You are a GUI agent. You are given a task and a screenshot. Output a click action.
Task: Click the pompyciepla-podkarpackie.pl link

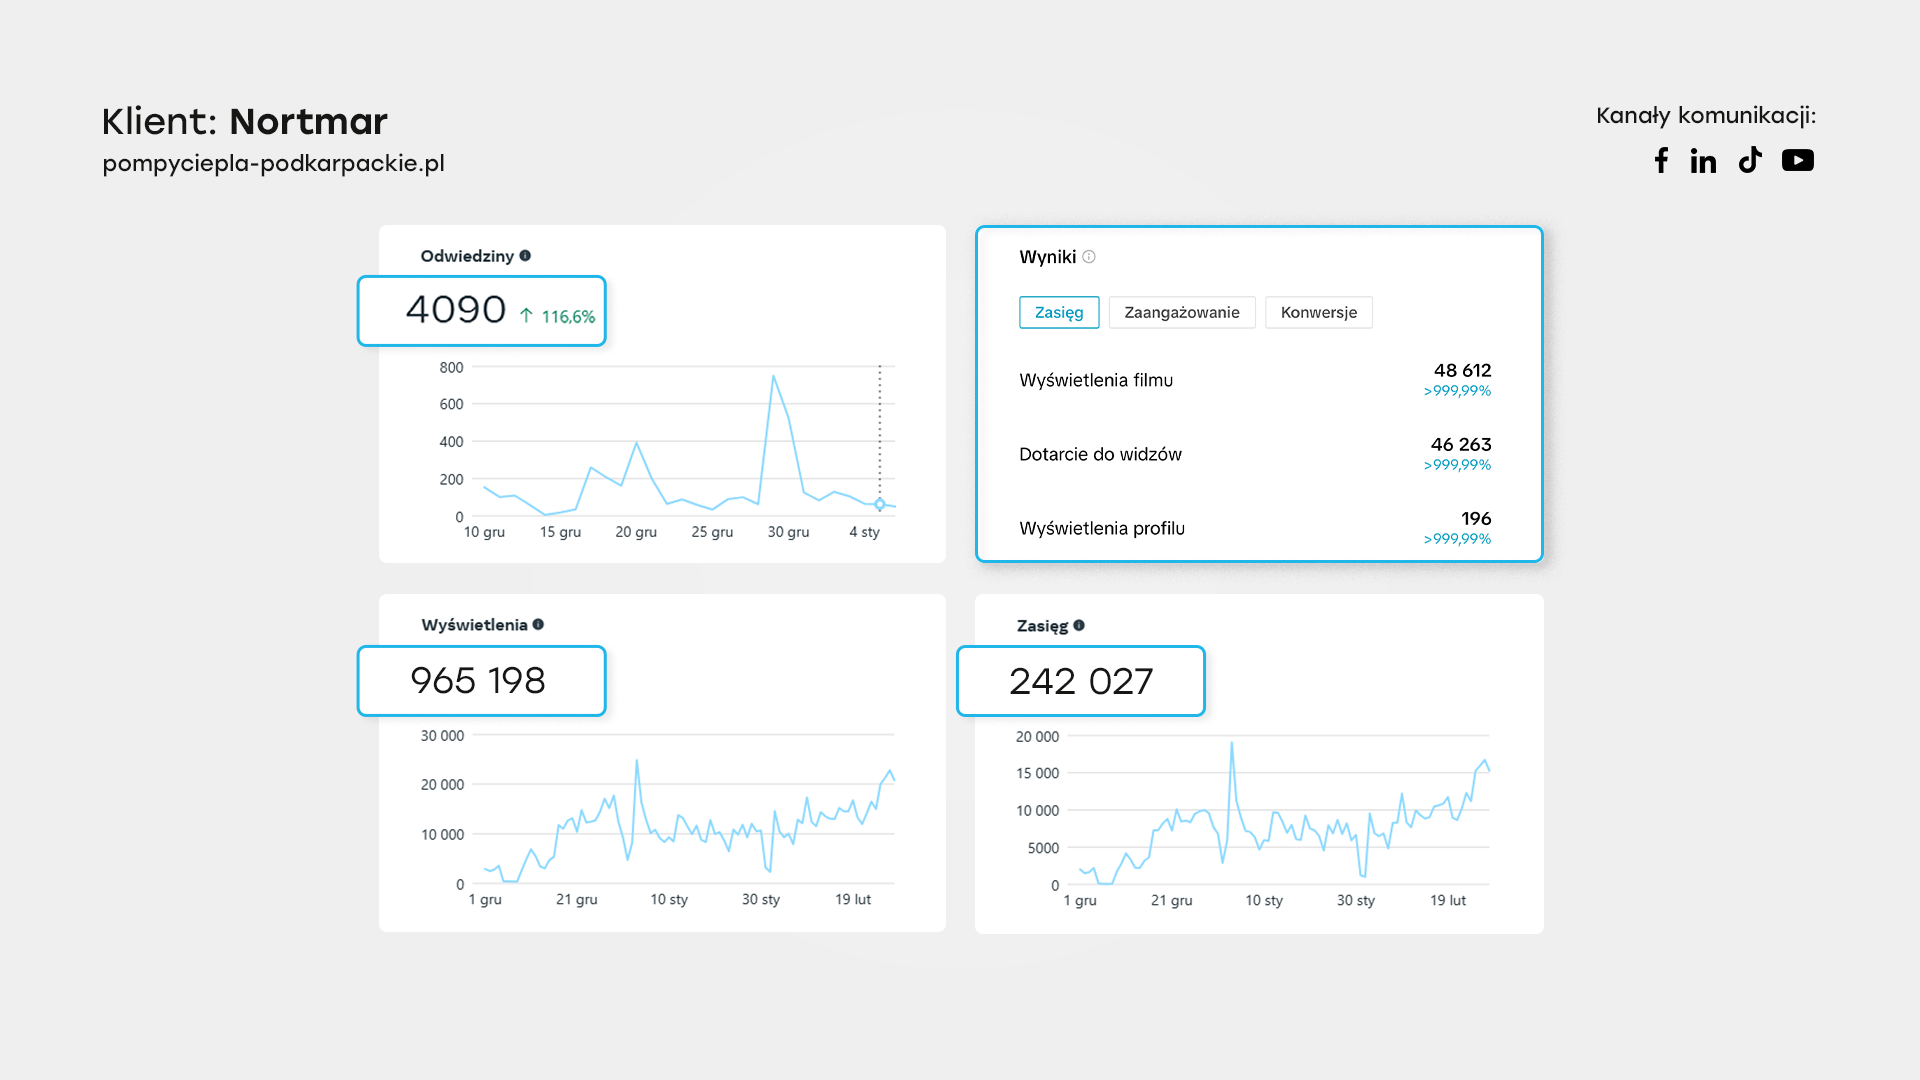click(273, 163)
